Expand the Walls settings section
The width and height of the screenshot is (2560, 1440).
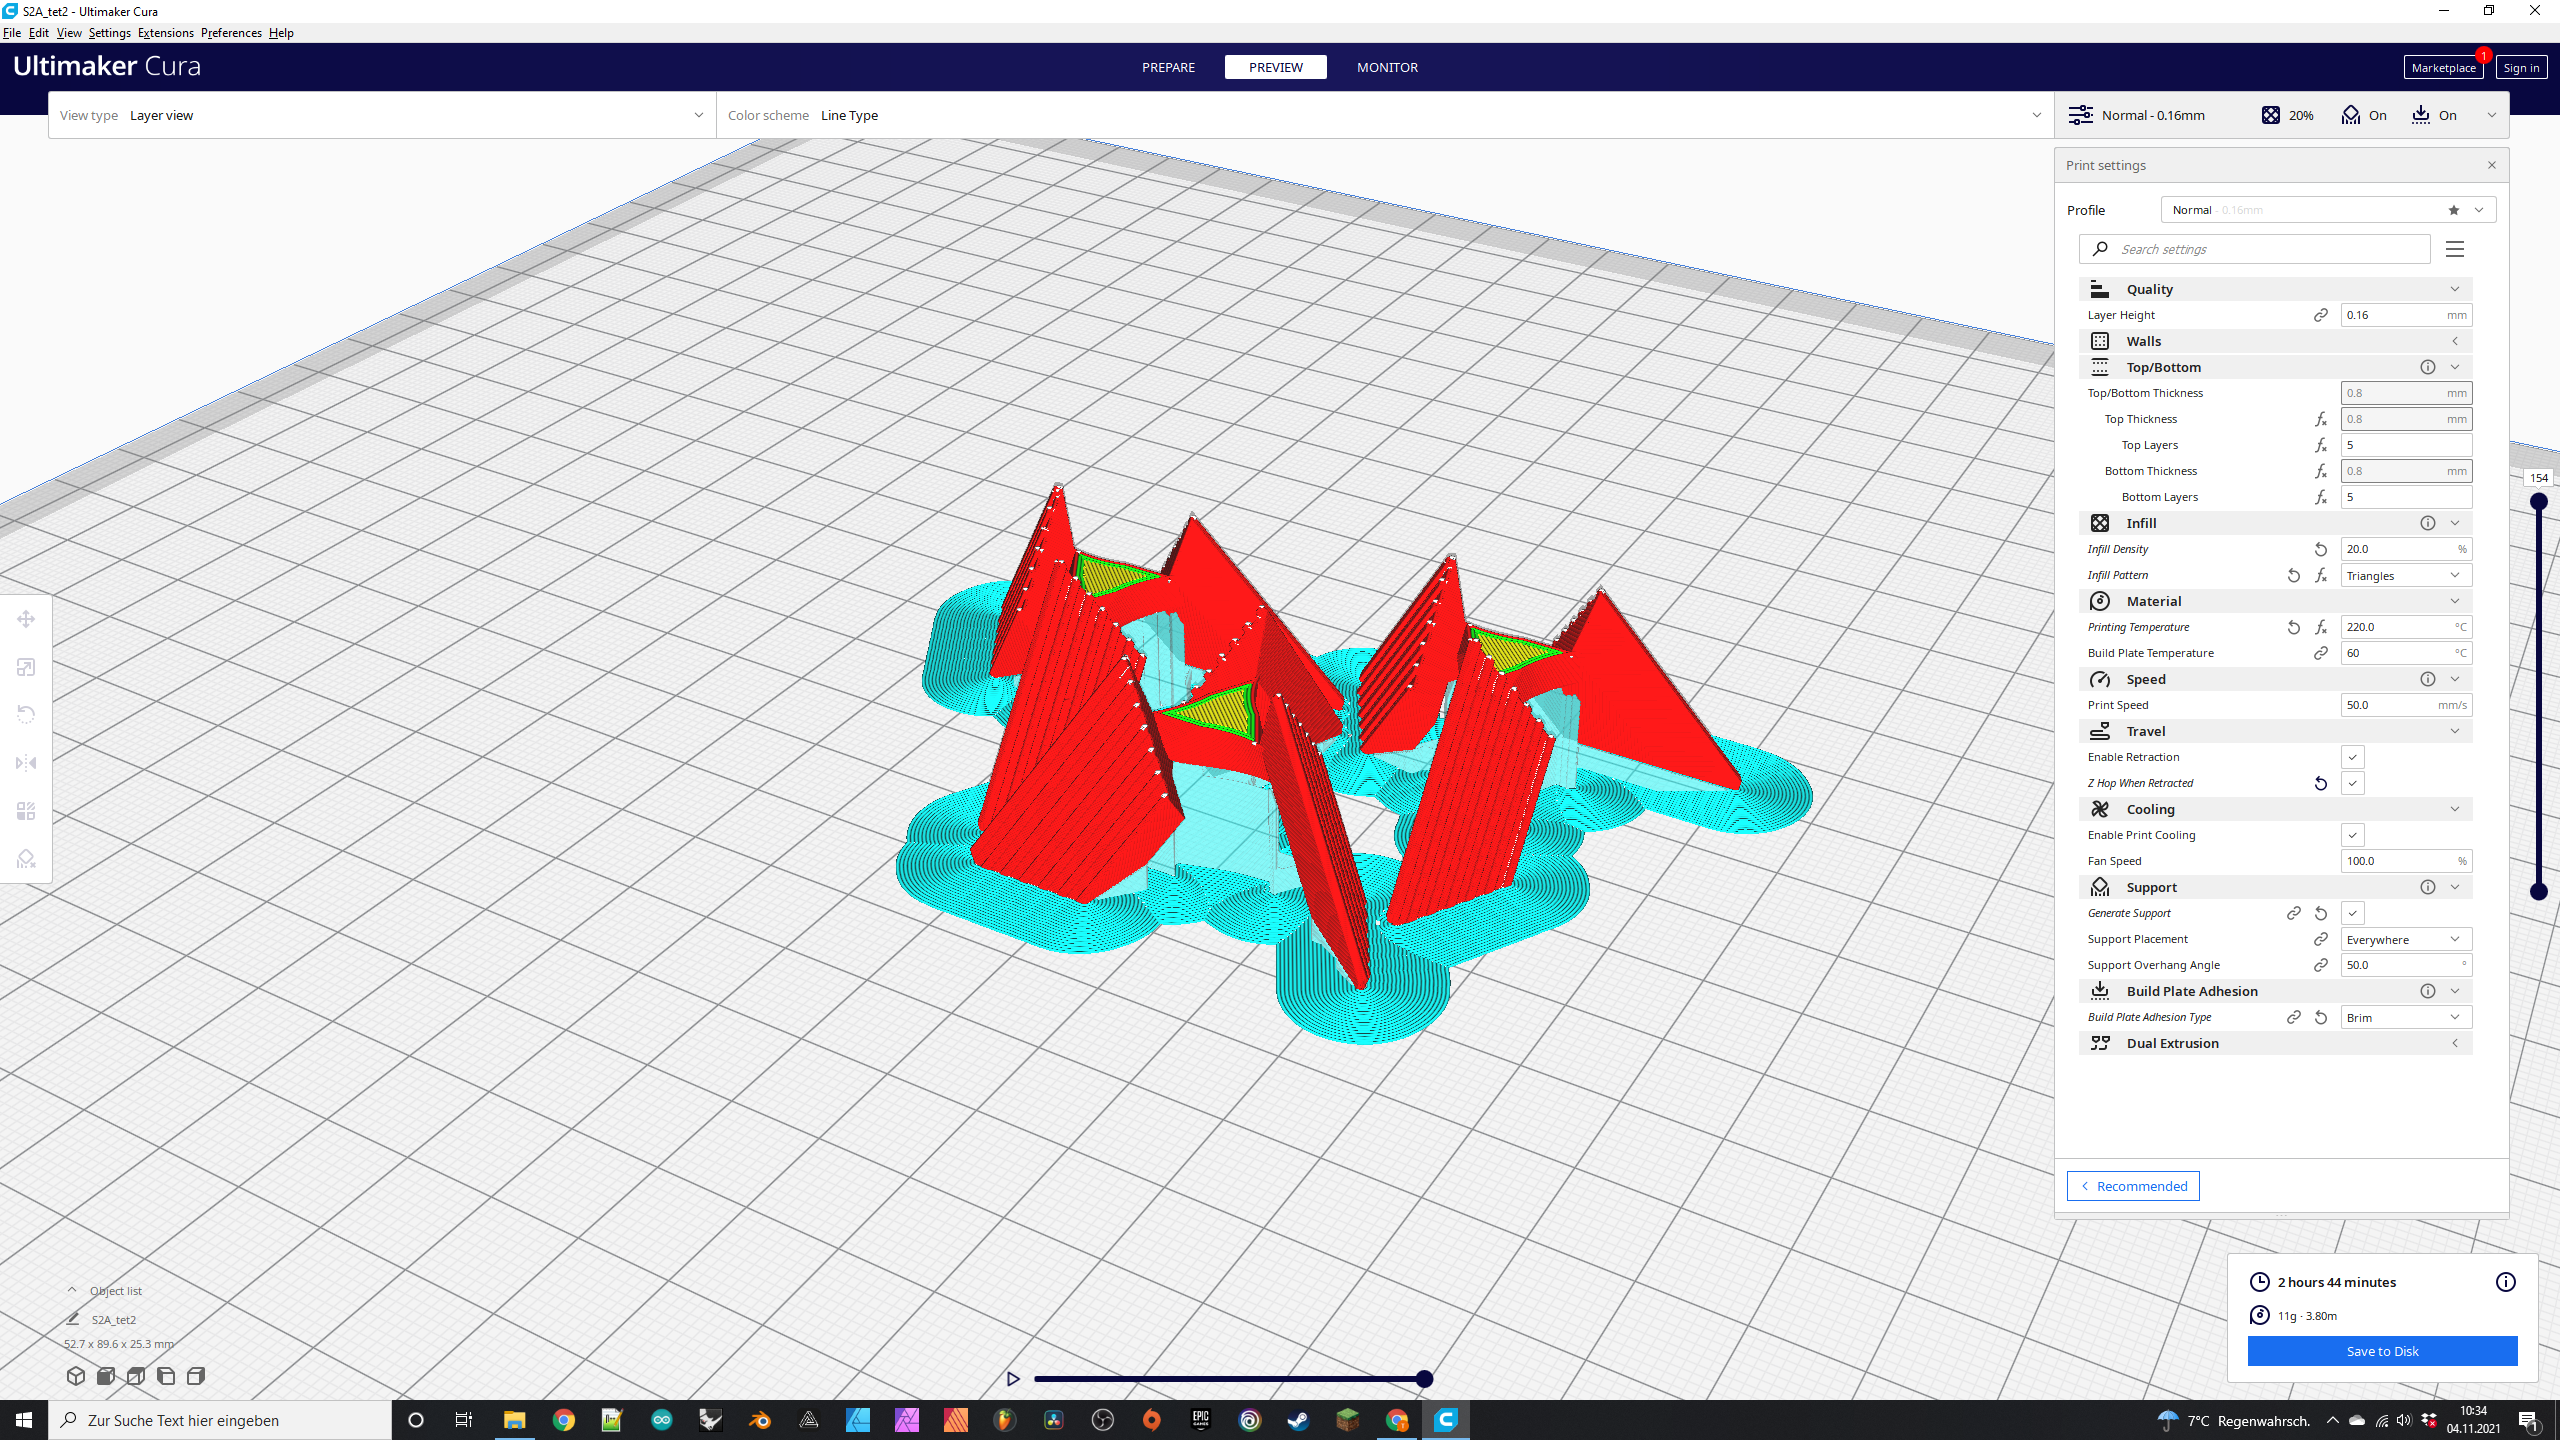(x=2275, y=341)
